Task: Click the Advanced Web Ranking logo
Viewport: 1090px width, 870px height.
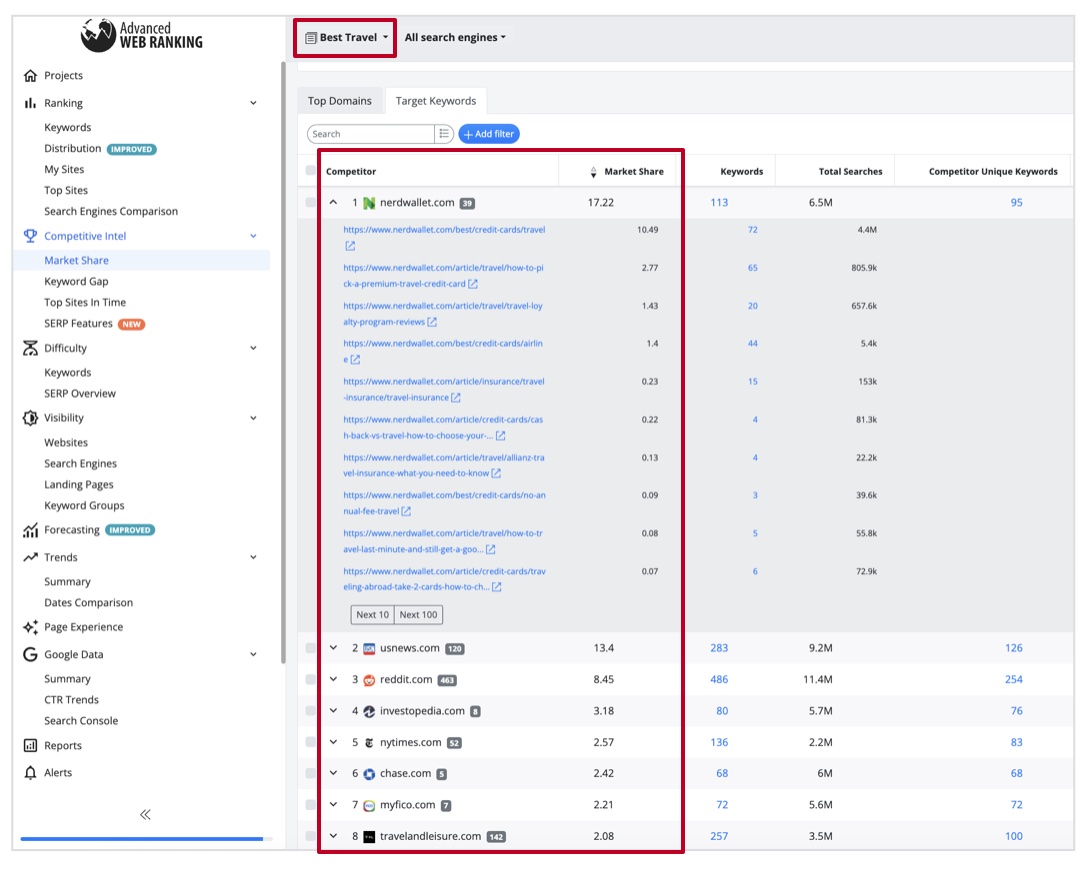Action: 142,35
